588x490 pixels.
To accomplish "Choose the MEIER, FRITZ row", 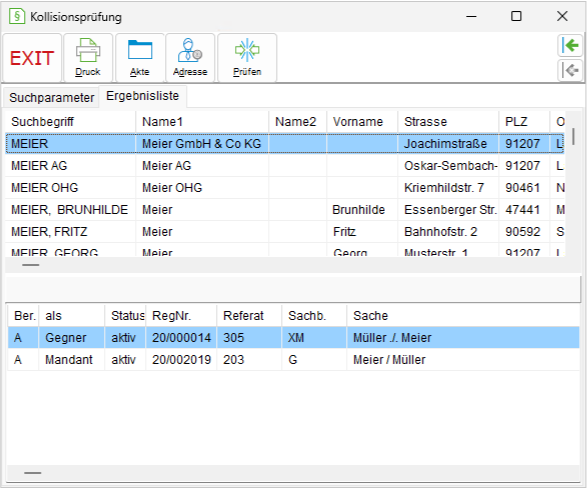I will pyautogui.click(x=285, y=232).
